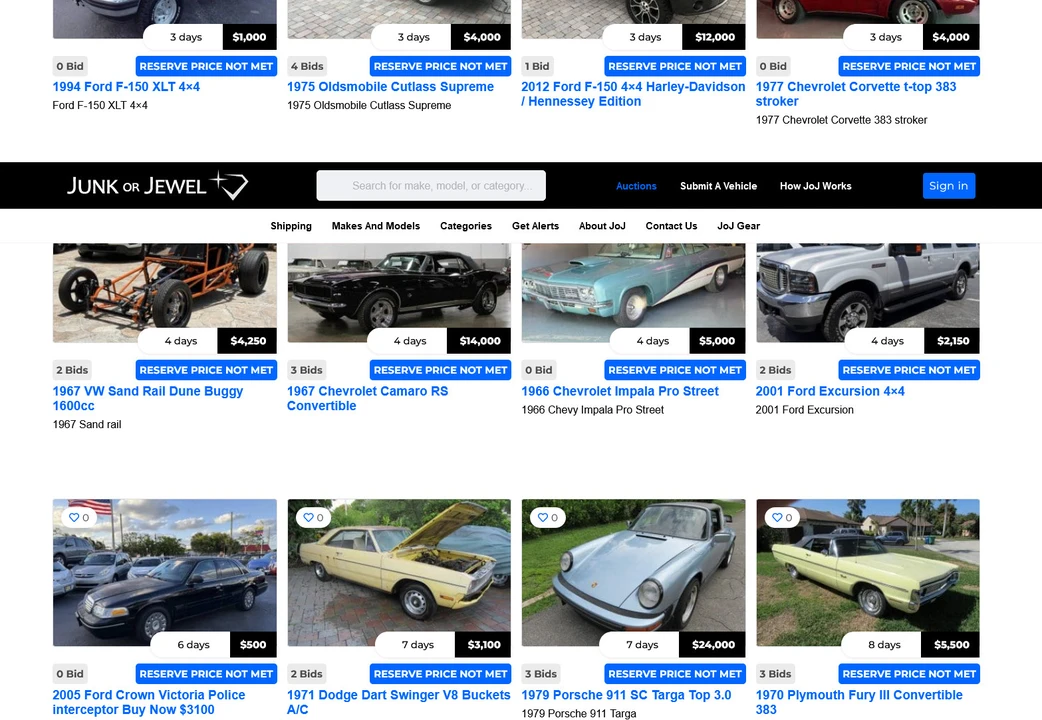This screenshot has height=720, width=1042.
Task: Click Reserve Price Not Met on Plymouth Fury
Action: pyautogui.click(x=909, y=674)
